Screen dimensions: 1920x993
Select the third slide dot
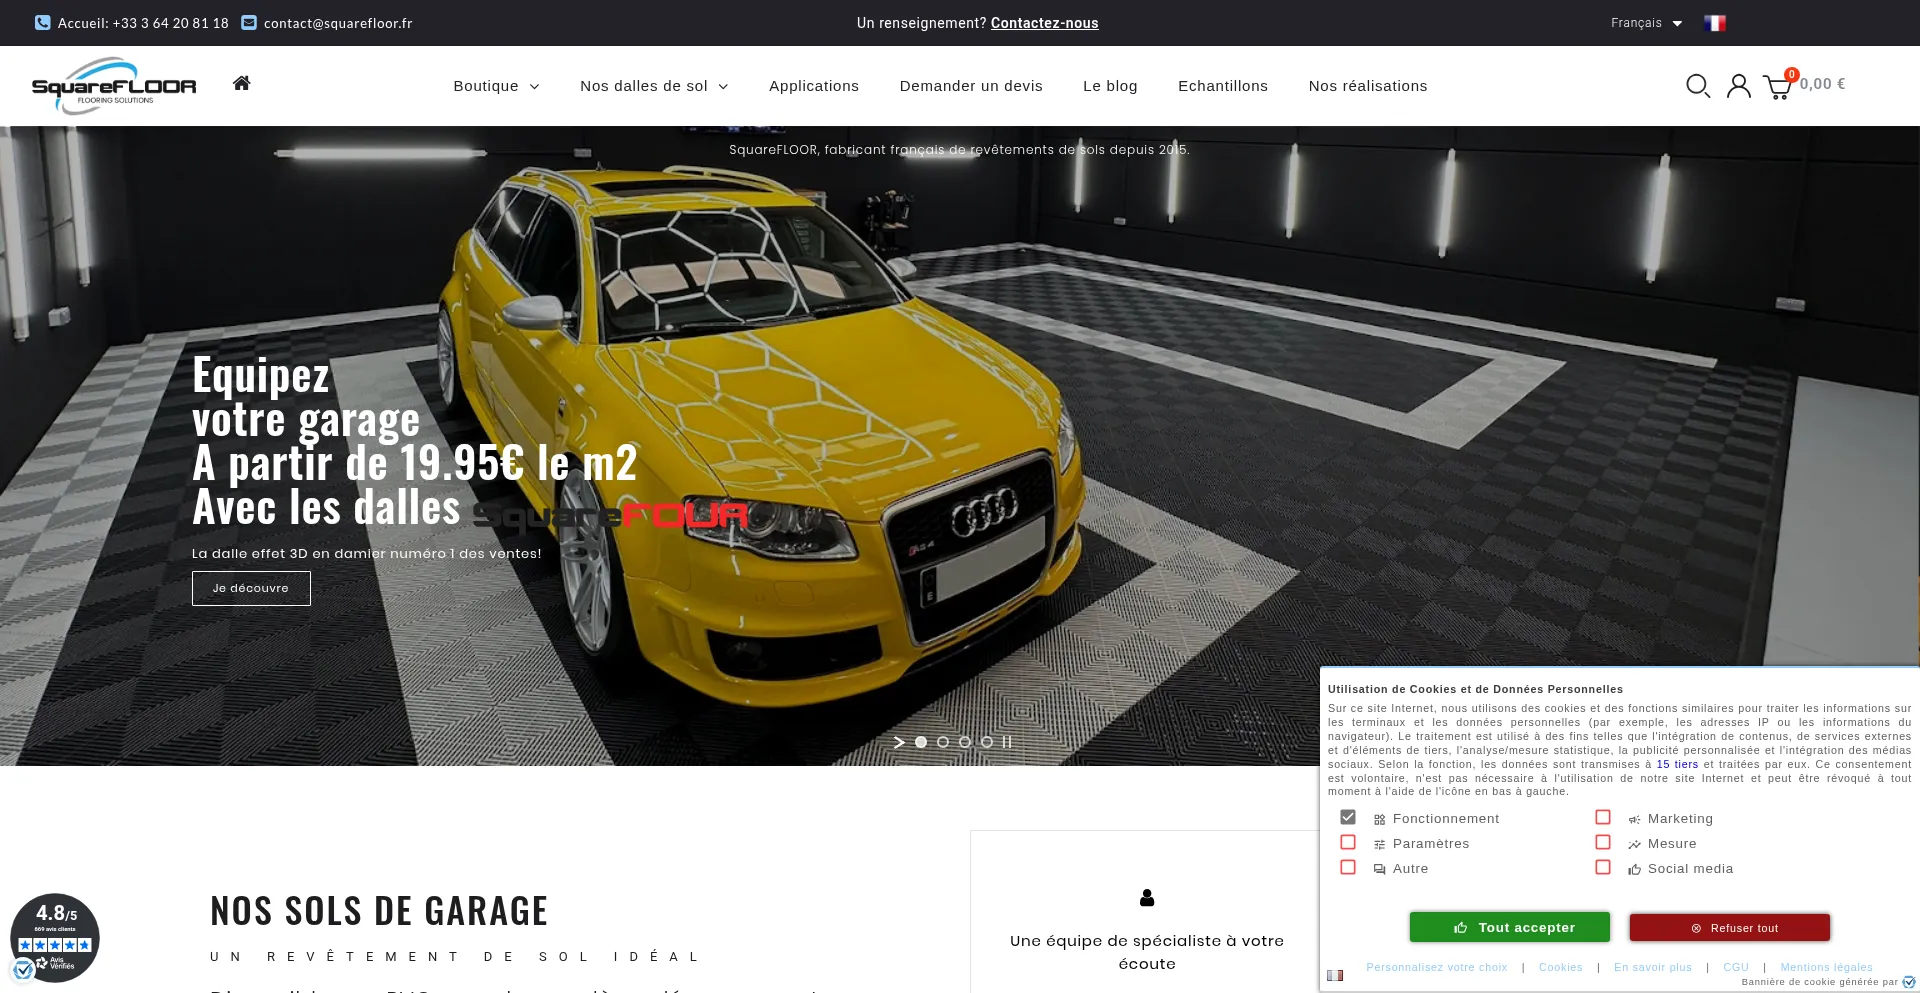point(965,742)
